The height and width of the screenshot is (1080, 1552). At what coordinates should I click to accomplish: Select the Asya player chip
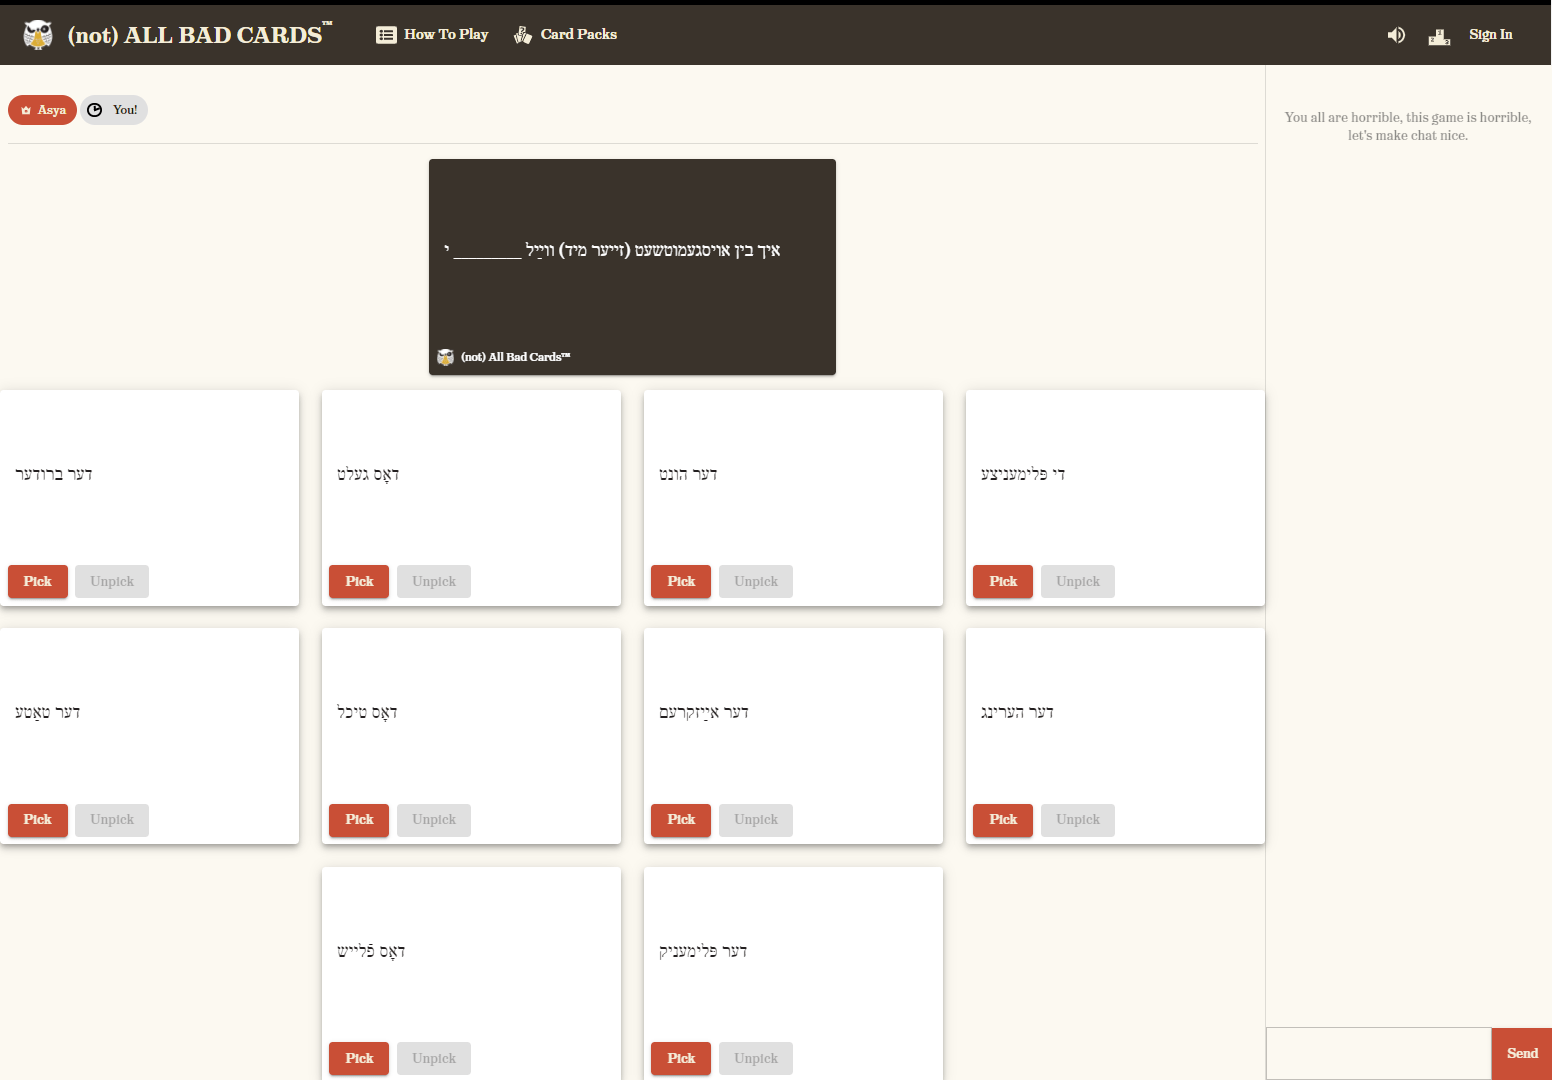[42, 110]
